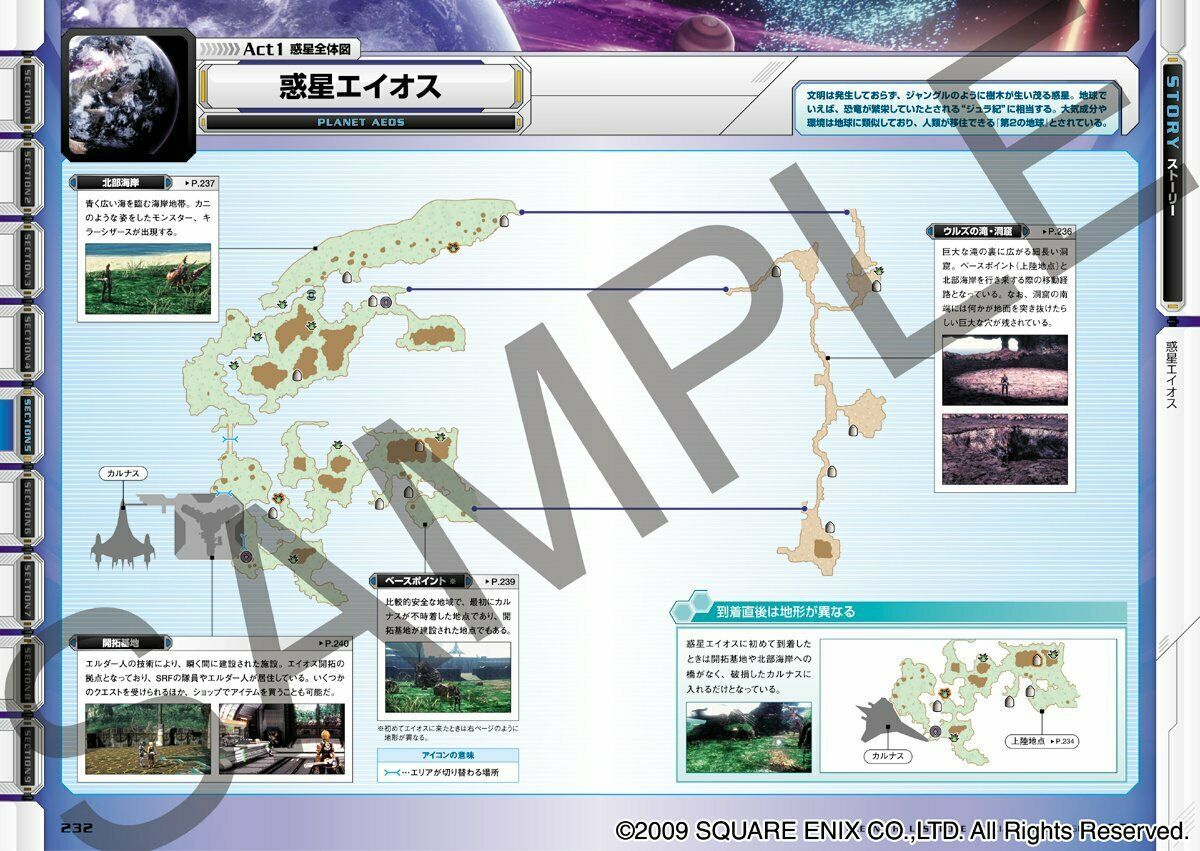Open the right 開拓基地 shop interior screenshot
Image resolution: width=1200 pixels, height=851 pixels.
click(x=281, y=739)
